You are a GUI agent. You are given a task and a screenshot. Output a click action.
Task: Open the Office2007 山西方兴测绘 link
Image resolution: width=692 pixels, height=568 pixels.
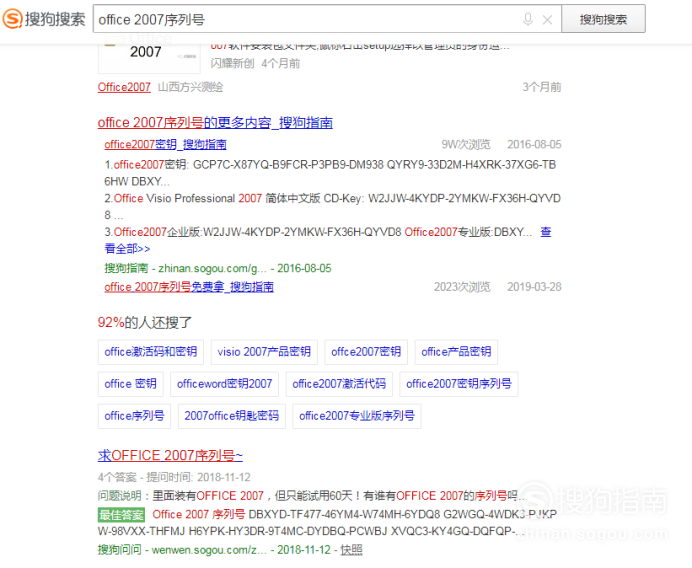coord(124,87)
